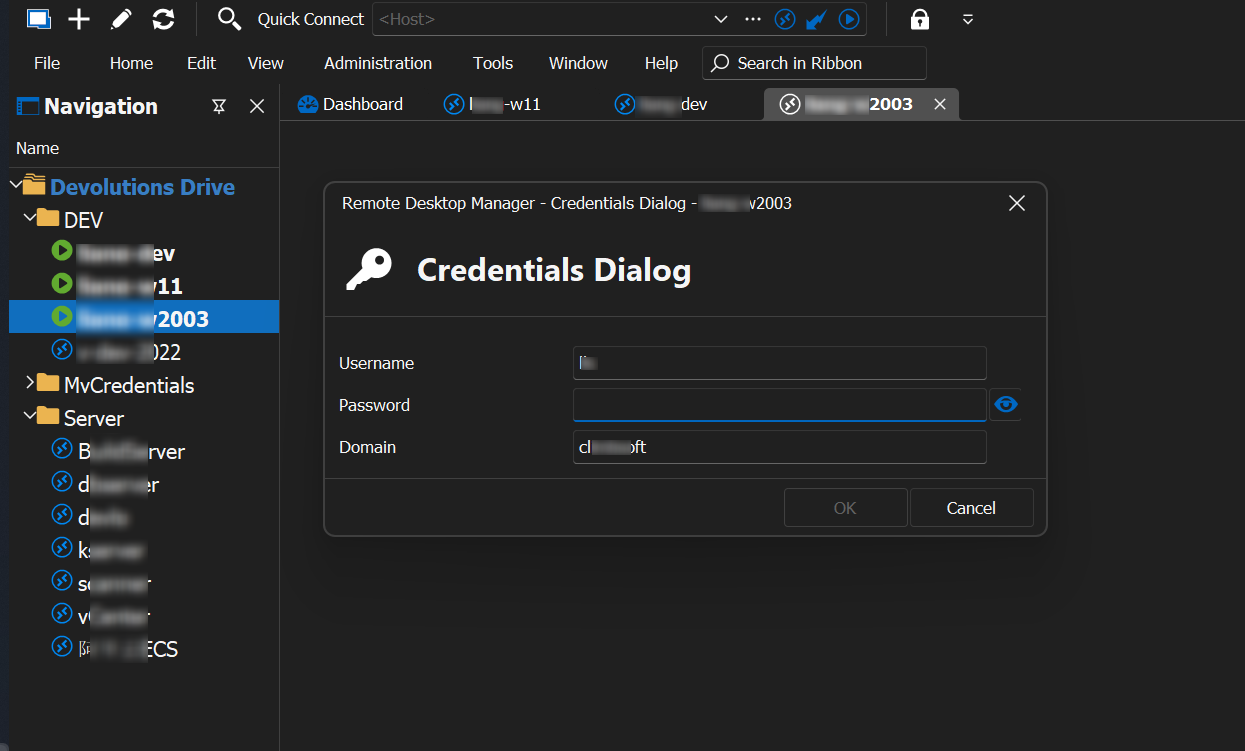Click the plus icon to add entry

tap(79, 19)
